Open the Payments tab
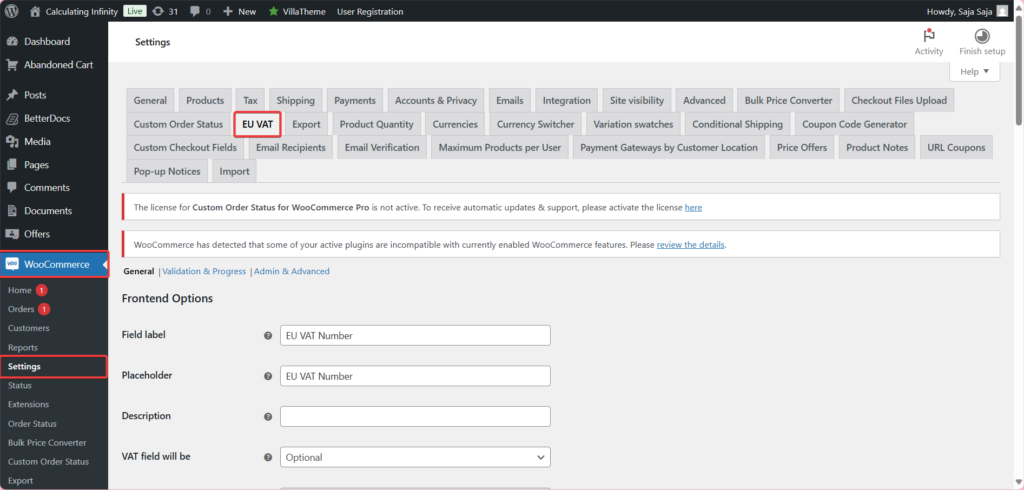Viewport: 1024px width, 490px height. point(355,101)
